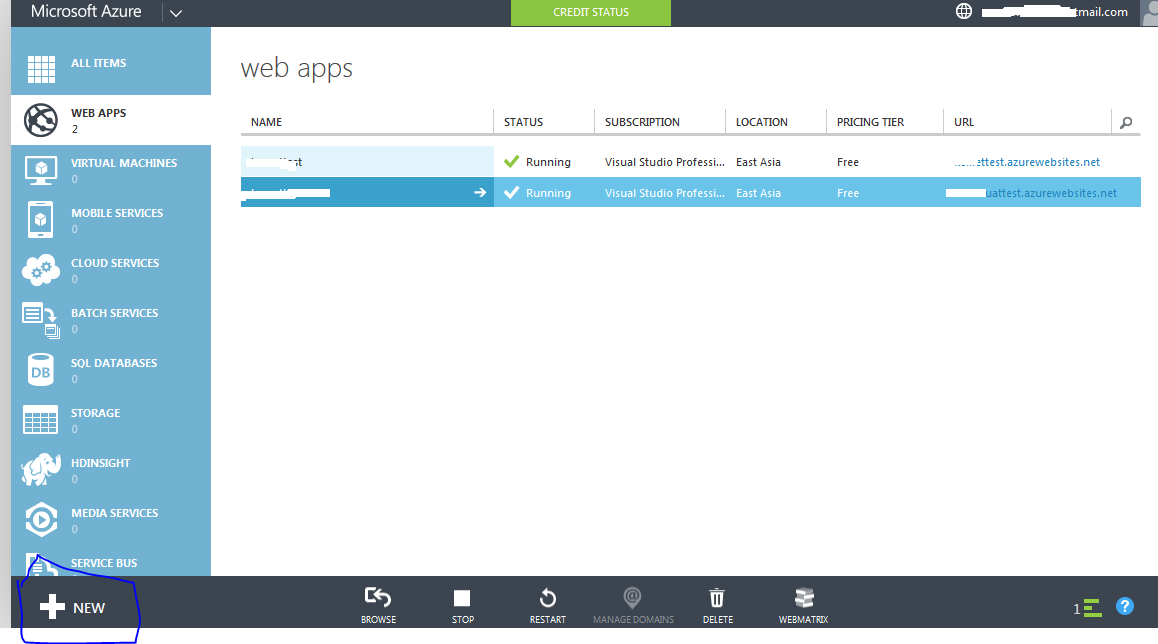
Task: Click the account email in the header
Action: (1055, 12)
